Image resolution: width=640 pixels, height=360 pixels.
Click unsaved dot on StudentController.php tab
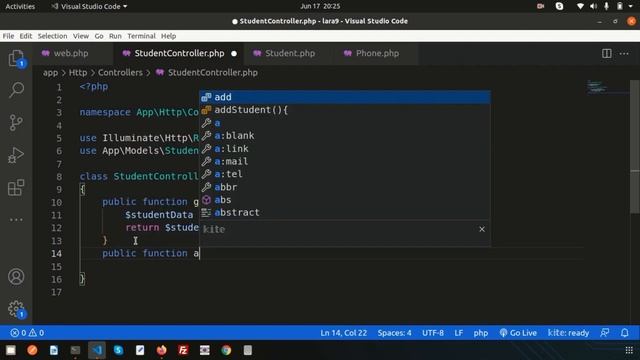pyautogui.click(x=234, y=53)
